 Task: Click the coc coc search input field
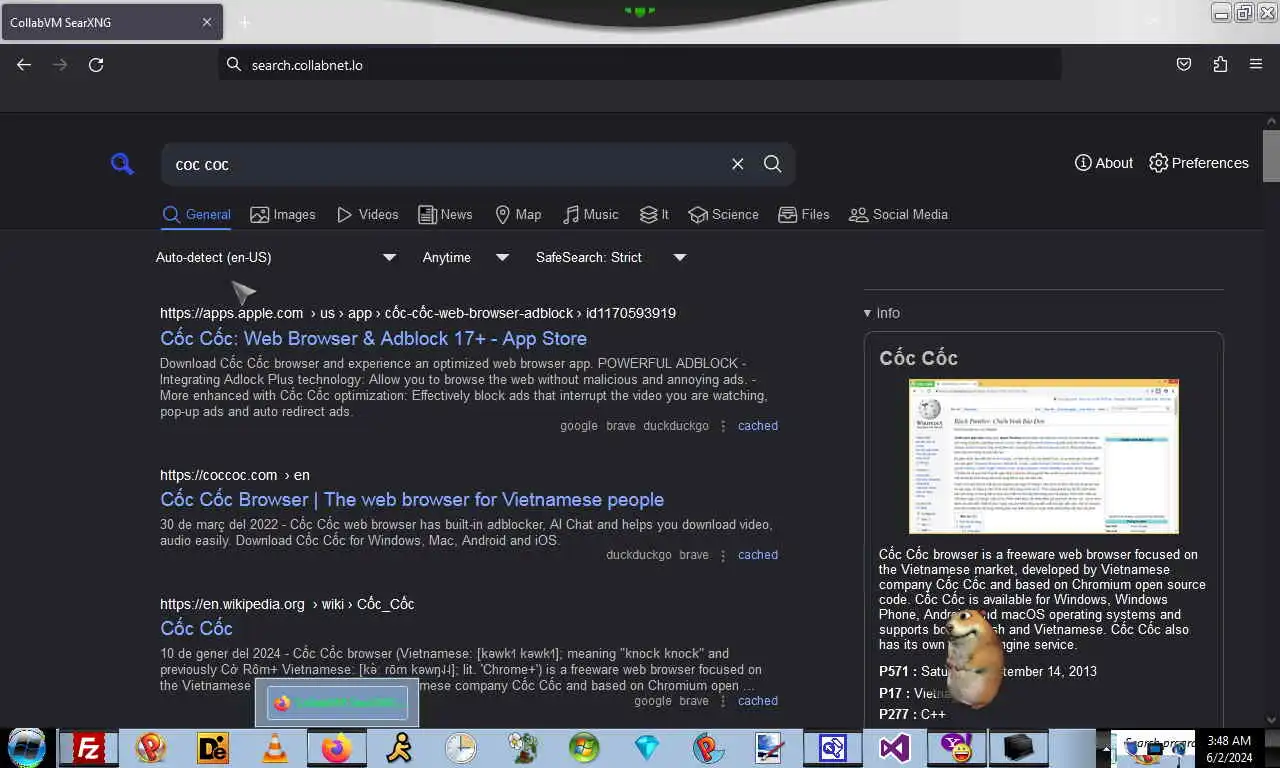point(446,164)
